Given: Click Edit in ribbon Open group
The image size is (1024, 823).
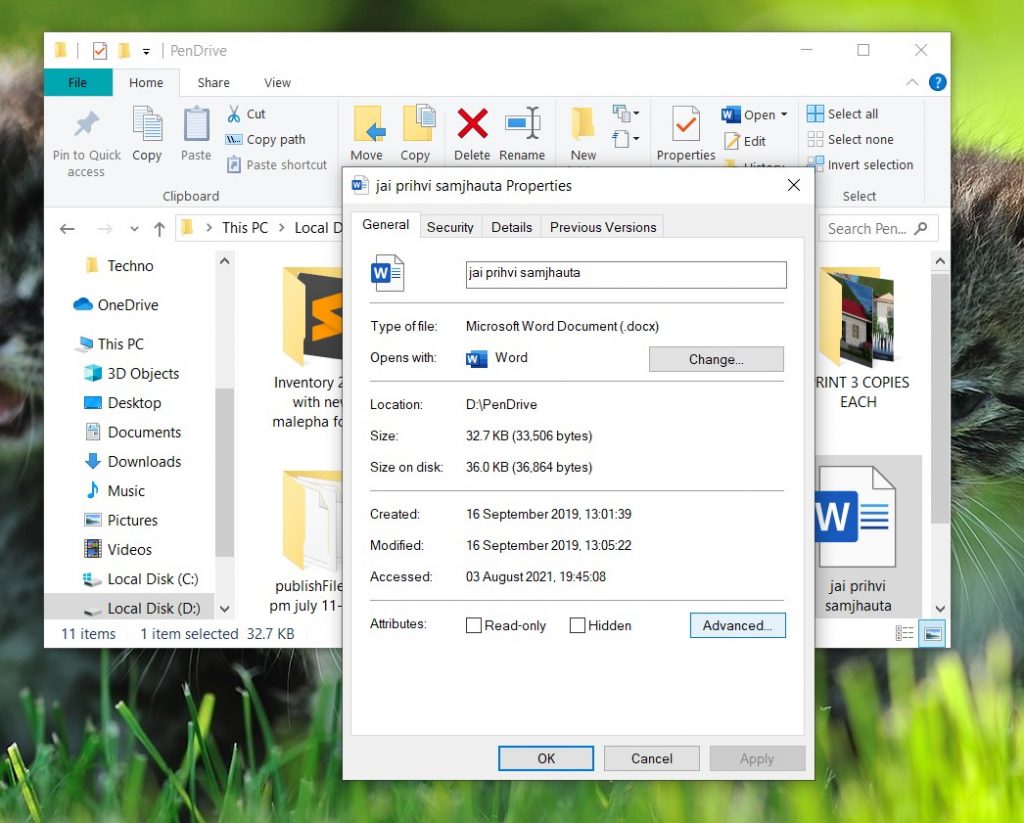Looking at the screenshot, I should pyautogui.click(x=745, y=141).
